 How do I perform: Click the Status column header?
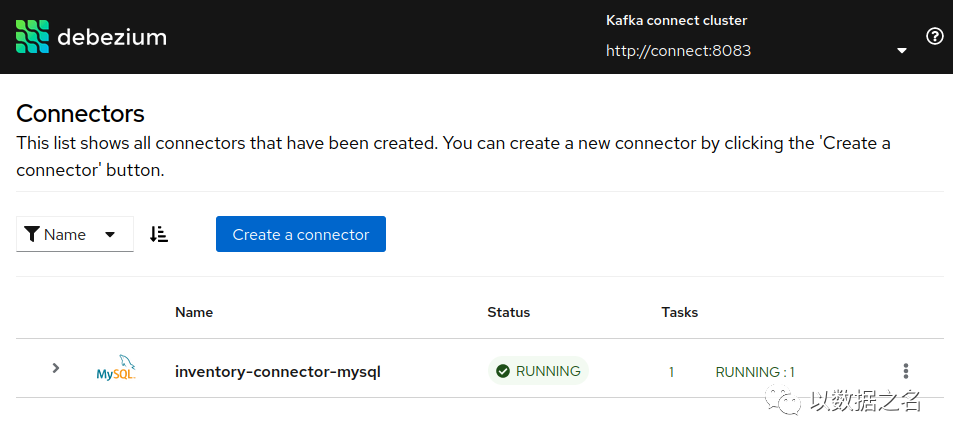(508, 312)
